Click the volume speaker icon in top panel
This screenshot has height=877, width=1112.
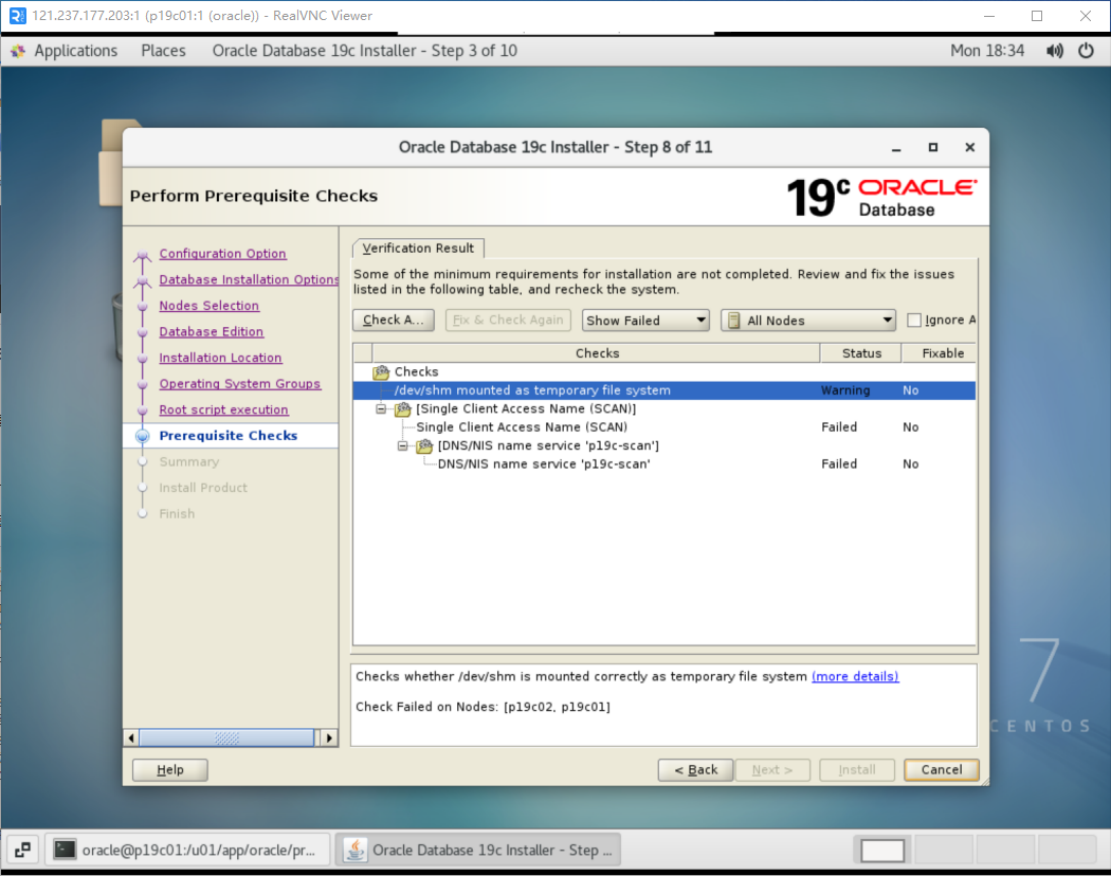[x=1054, y=51]
